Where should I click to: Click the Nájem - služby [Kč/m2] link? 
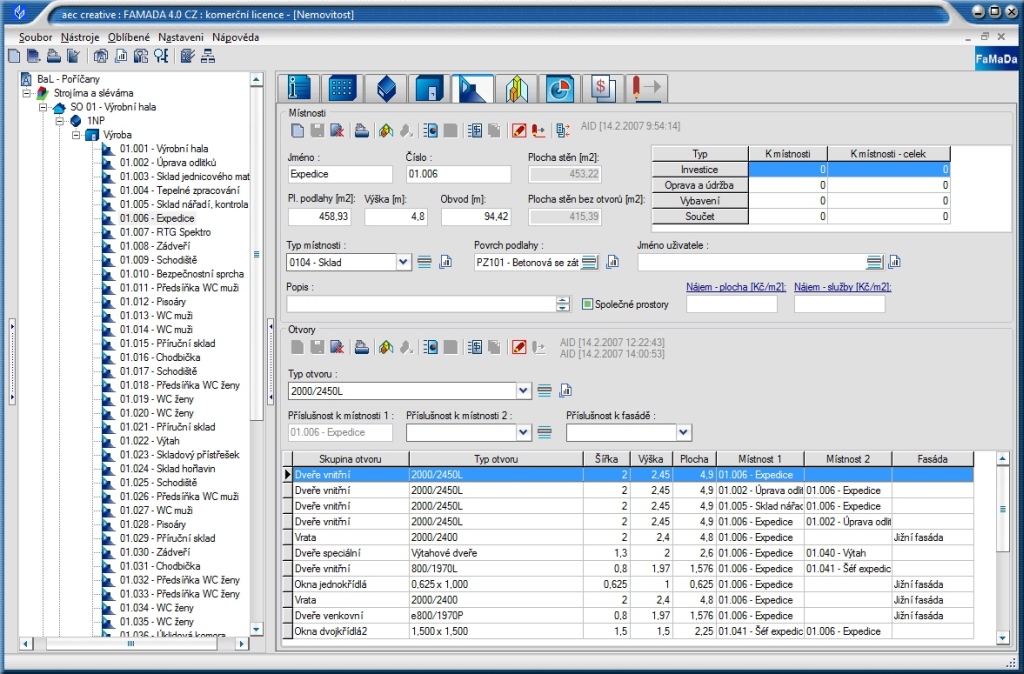coord(842,287)
